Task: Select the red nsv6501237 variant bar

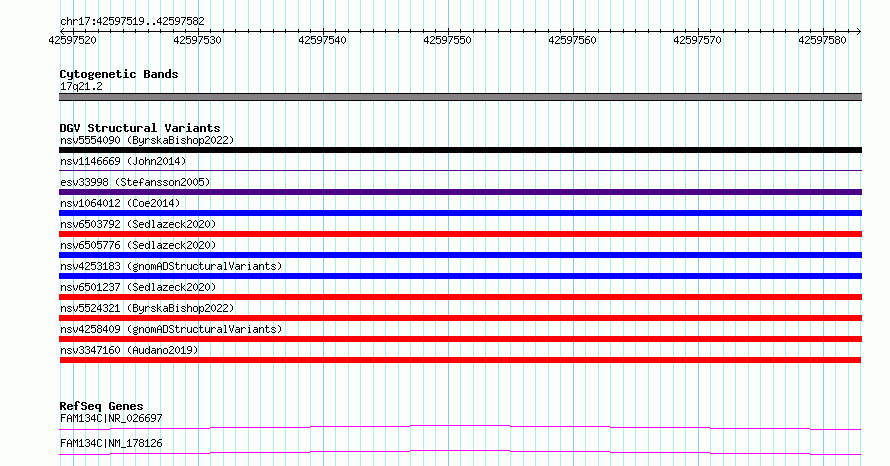Action: click(x=460, y=297)
